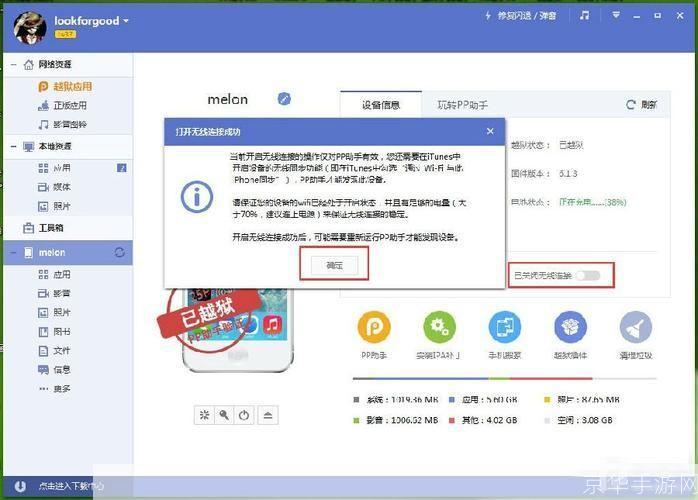Open 越狱应用 in the sidebar
The image size is (698, 500).
coord(65,86)
